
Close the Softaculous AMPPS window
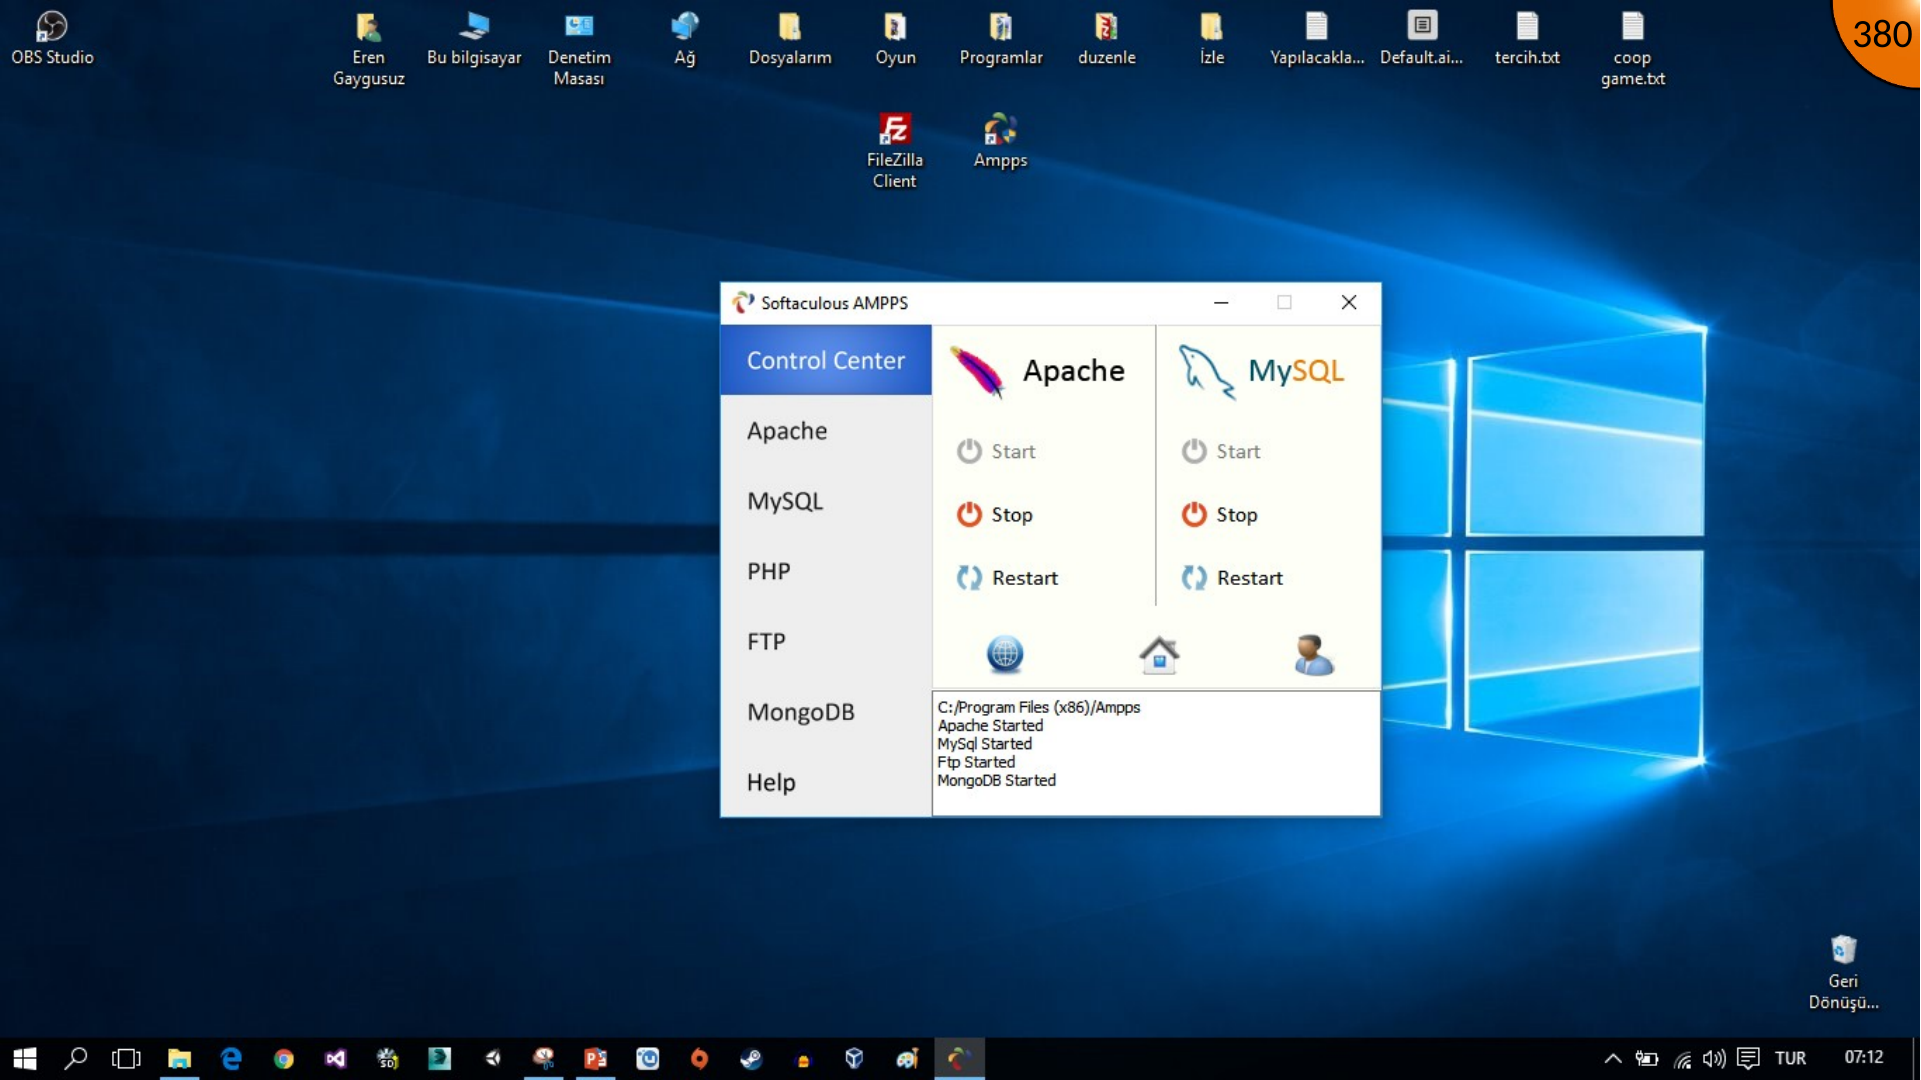pyautogui.click(x=1349, y=302)
